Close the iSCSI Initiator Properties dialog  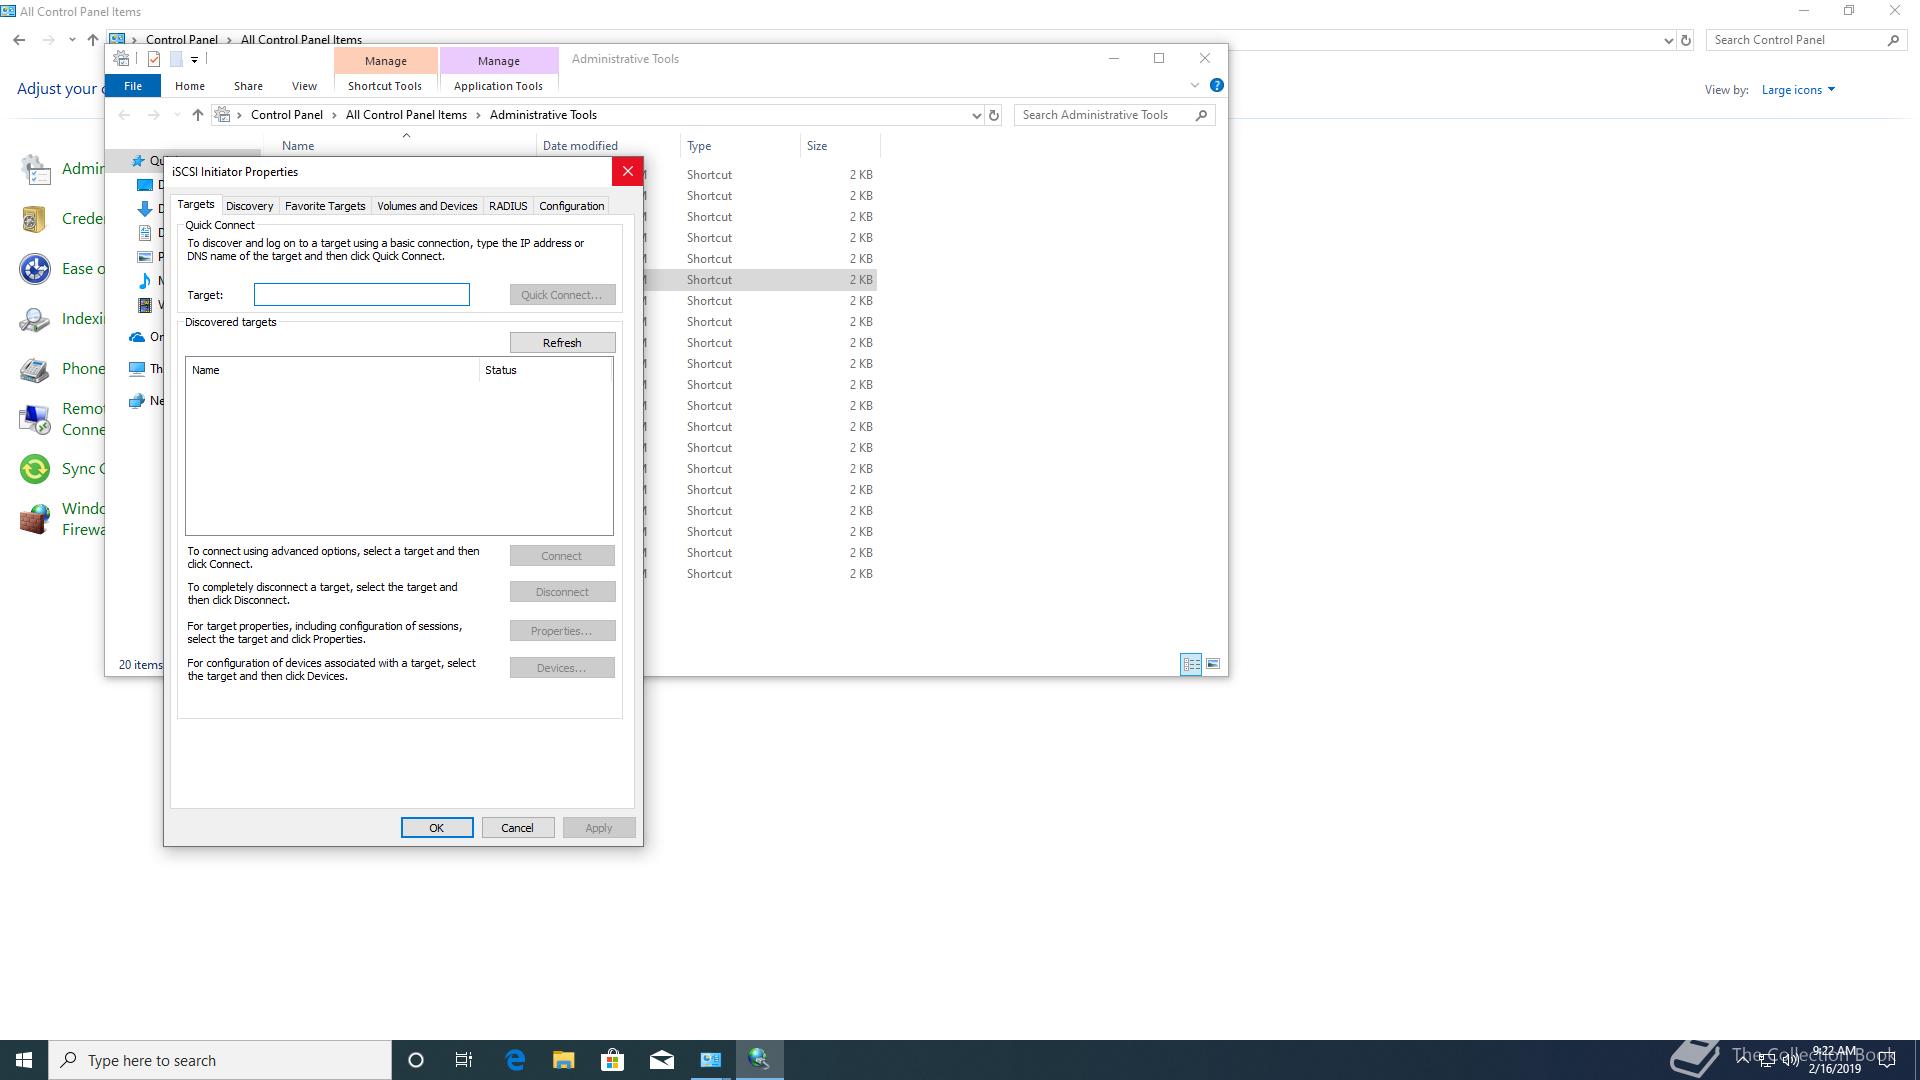628,172
